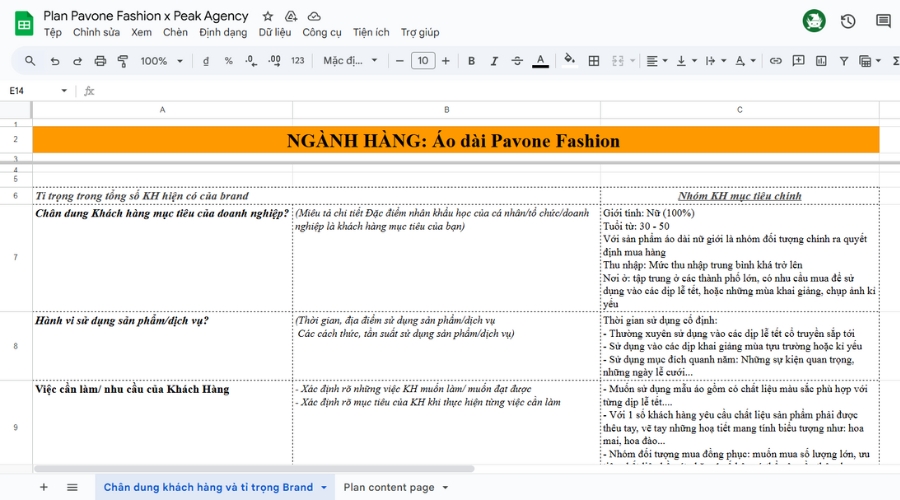Insert a link with chain icon
900x500 pixels.
(x=775, y=61)
